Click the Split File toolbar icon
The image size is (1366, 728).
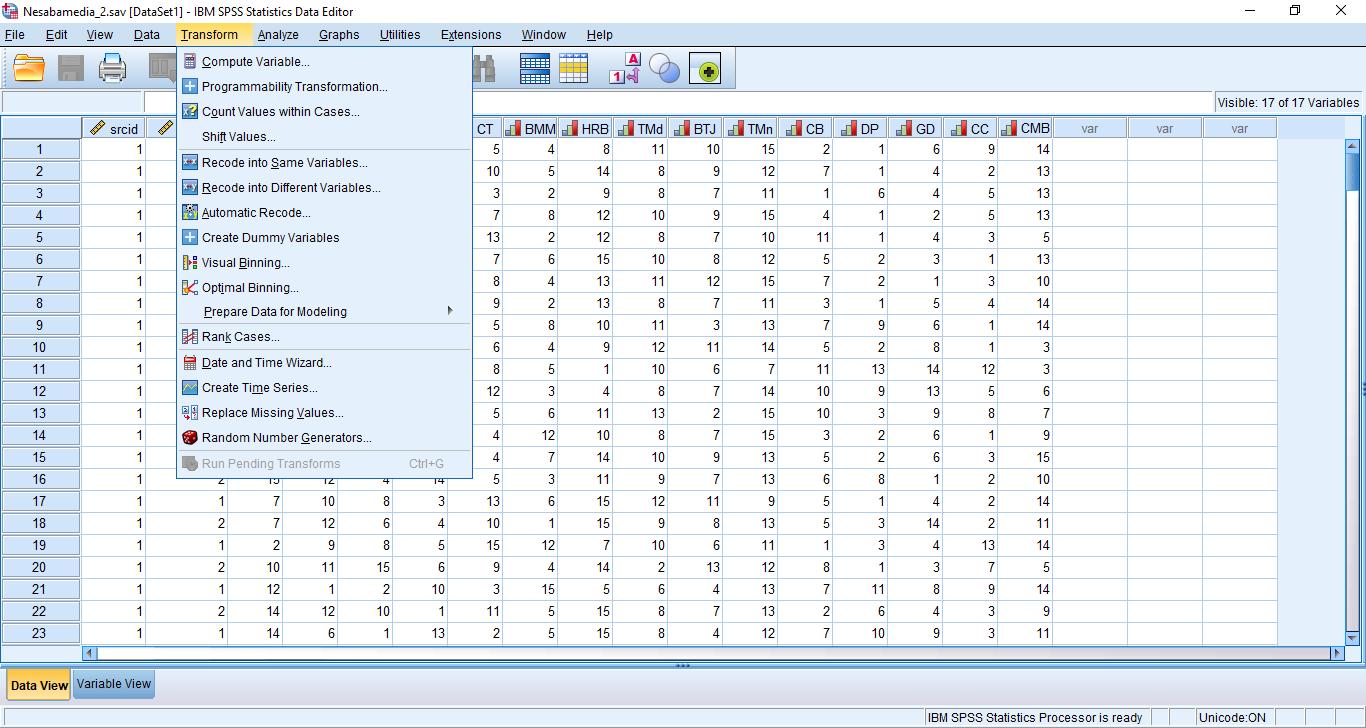click(535, 68)
